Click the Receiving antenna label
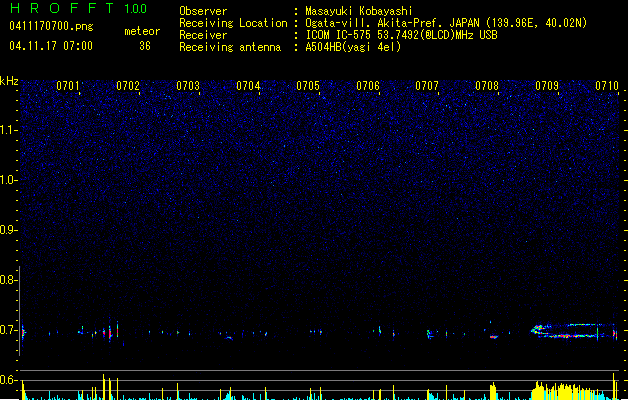The width and height of the screenshot is (629, 400). [230, 47]
